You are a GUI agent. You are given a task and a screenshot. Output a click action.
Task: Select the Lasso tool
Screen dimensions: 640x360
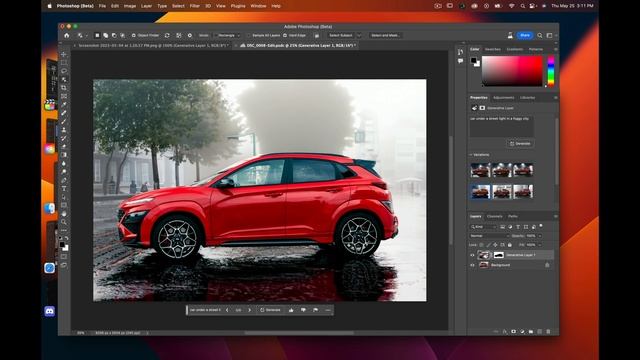[x=64, y=71]
